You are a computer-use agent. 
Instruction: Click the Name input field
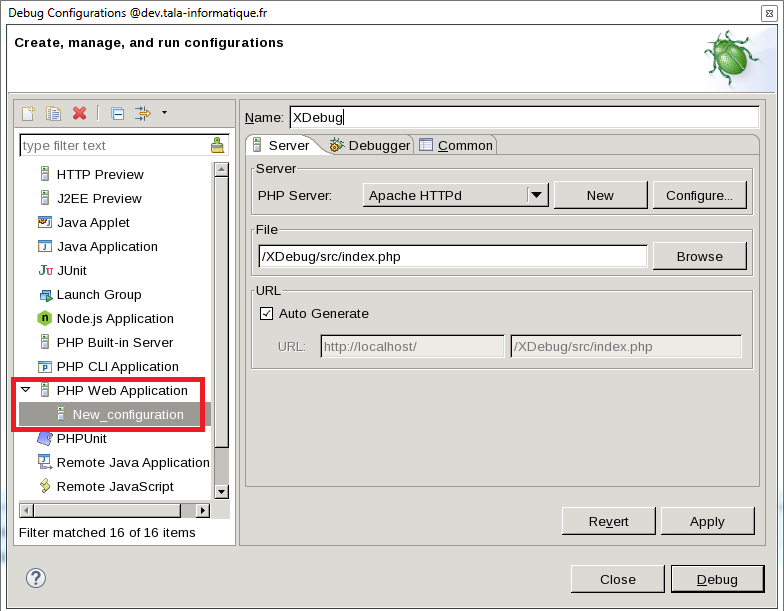(524, 117)
